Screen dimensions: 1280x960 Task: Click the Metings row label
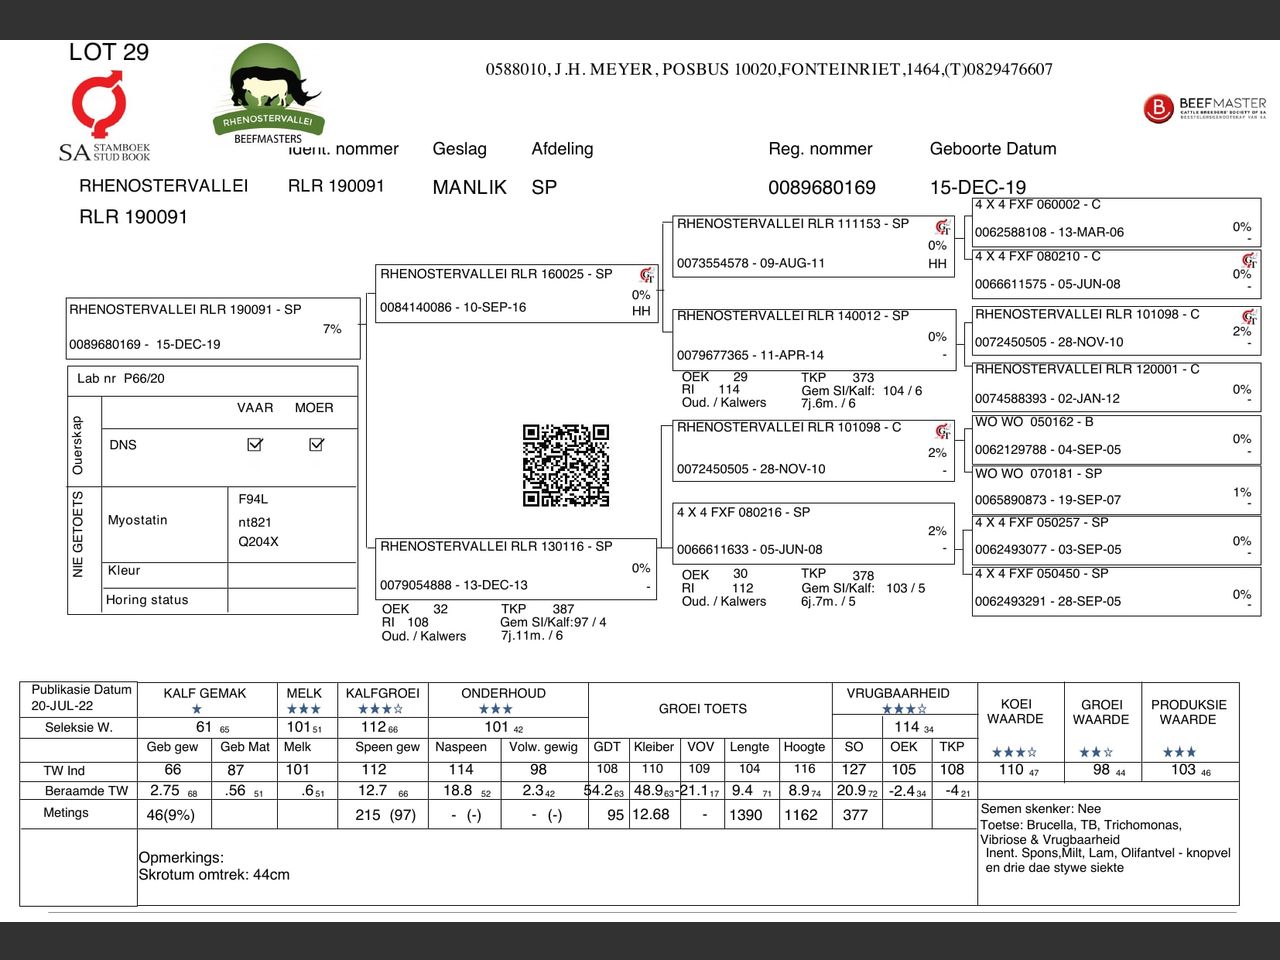click(66, 813)
